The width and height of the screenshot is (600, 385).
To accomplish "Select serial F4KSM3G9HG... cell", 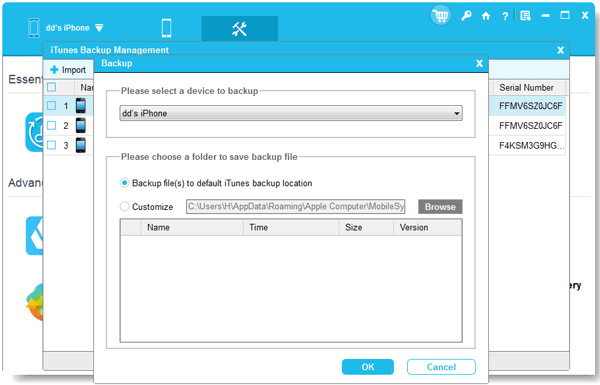I will 531,145.
